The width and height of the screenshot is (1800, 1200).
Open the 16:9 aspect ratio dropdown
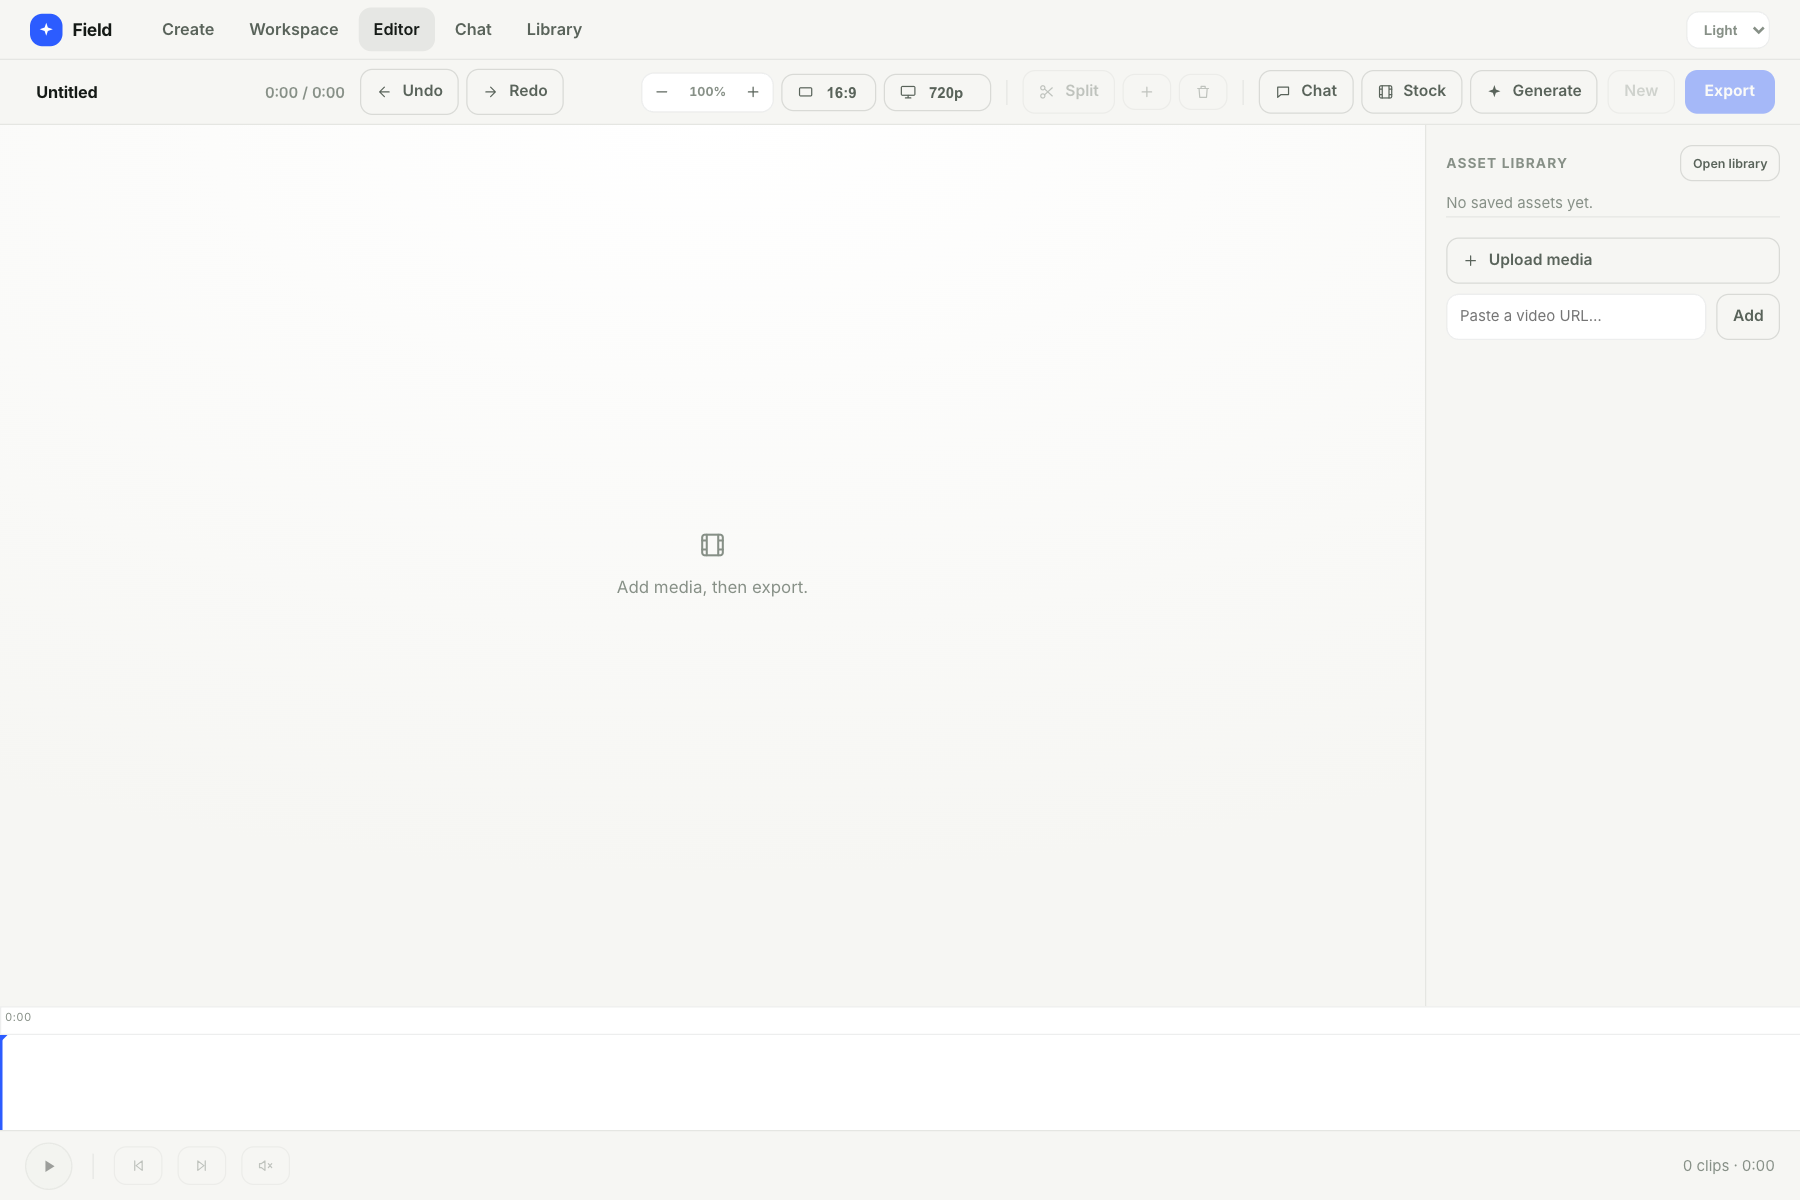[828, 92]
